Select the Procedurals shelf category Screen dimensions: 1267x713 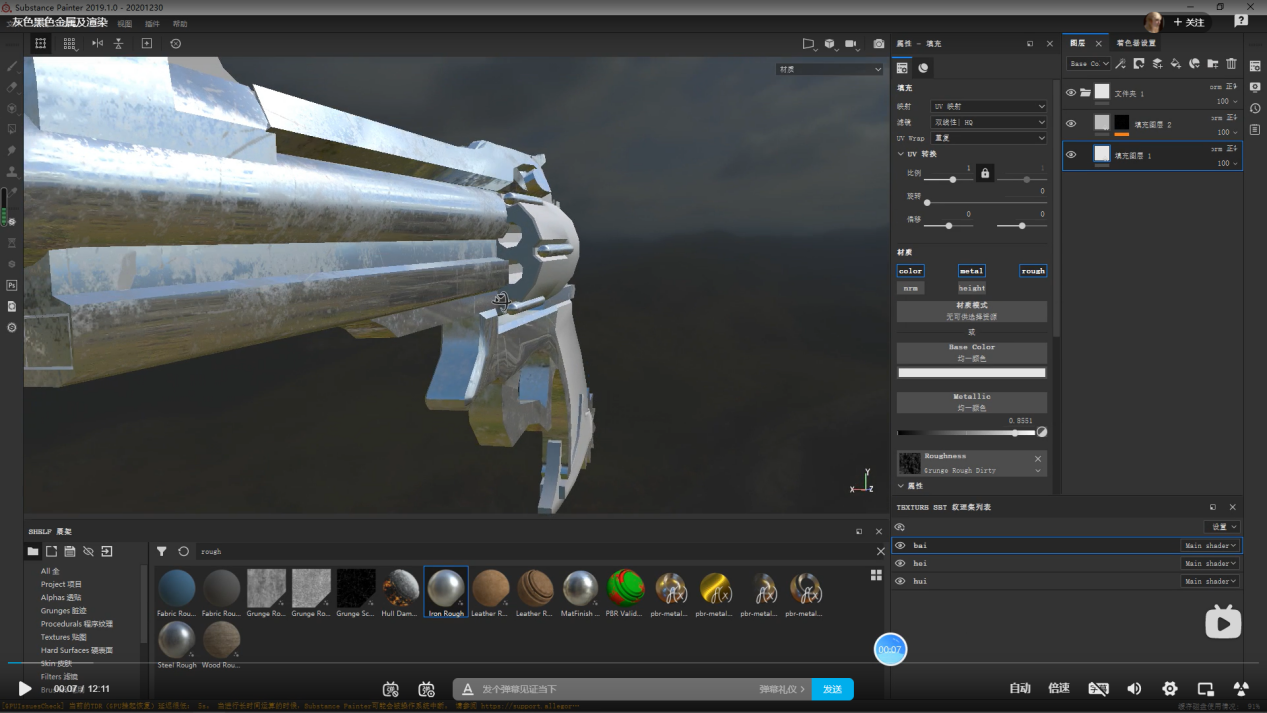(76, 624)
